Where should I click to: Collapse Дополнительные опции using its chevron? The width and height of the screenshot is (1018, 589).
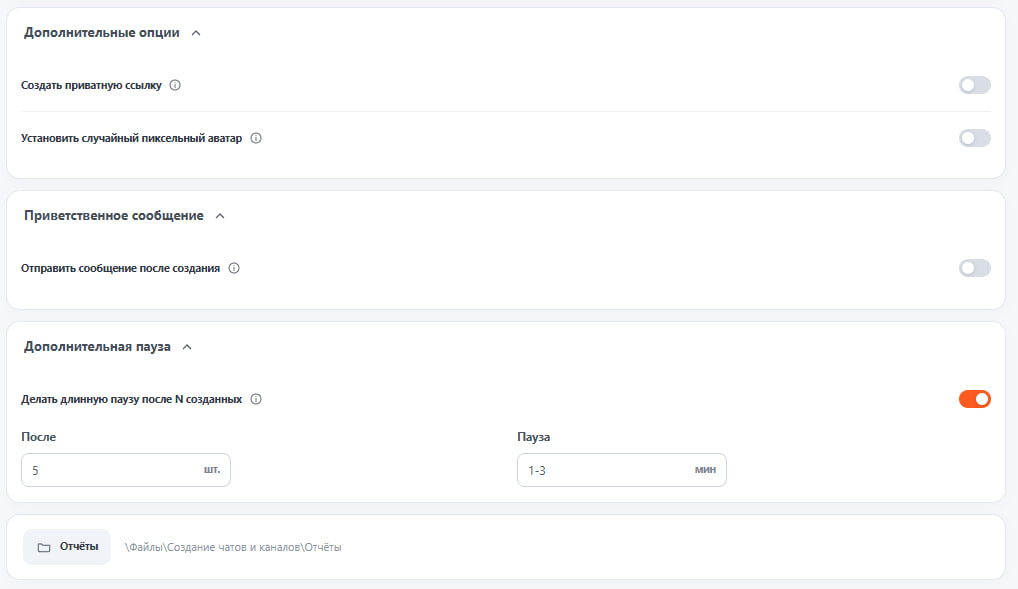[x=196, y=33]
